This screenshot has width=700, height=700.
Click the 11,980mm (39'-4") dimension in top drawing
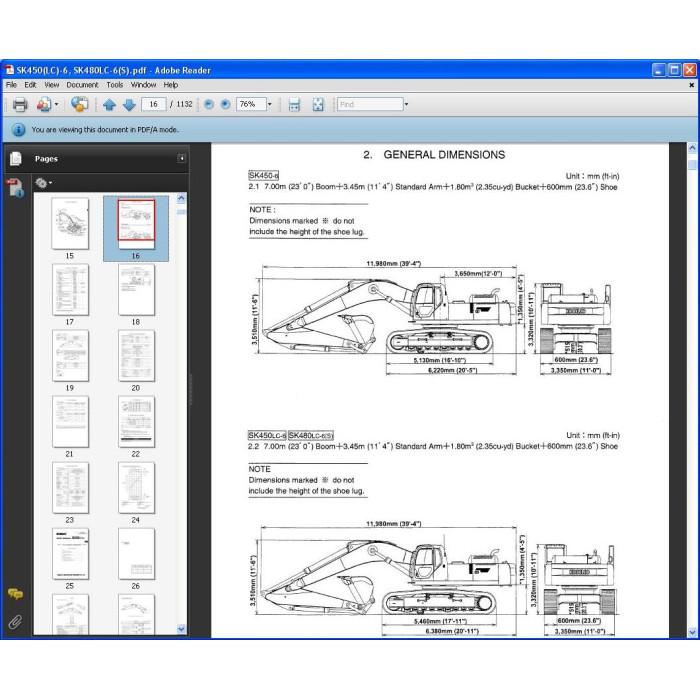pyautogui.click(x=393, y=263)
